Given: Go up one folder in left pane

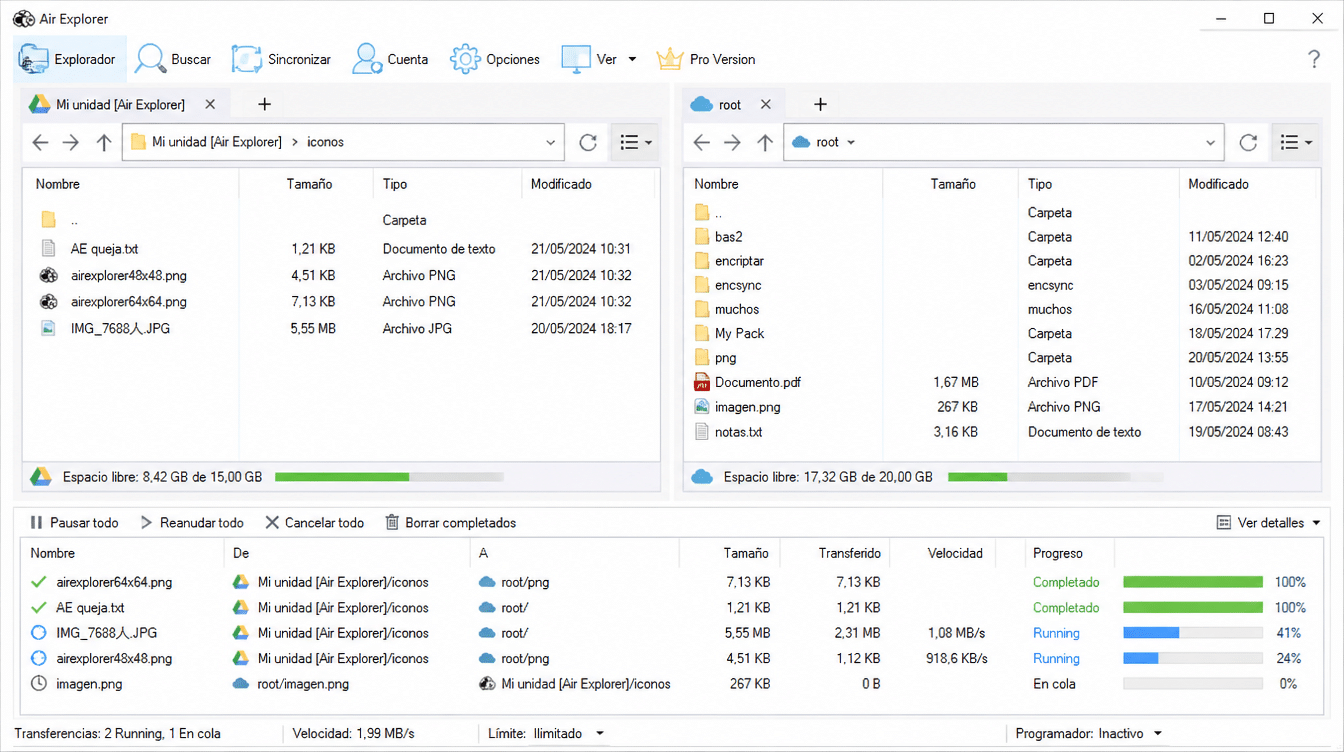Looking at the screenshot, I should [x=103, y=142].
